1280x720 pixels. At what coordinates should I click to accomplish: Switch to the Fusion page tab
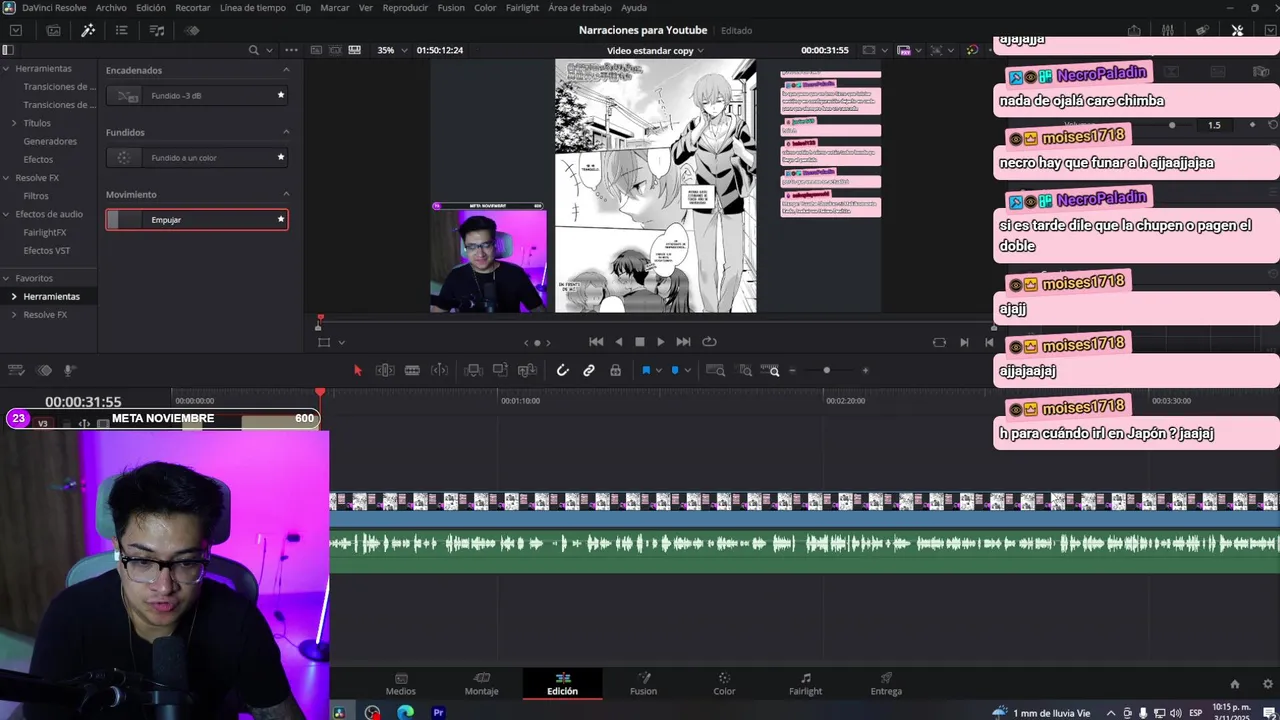coord(643,684)
